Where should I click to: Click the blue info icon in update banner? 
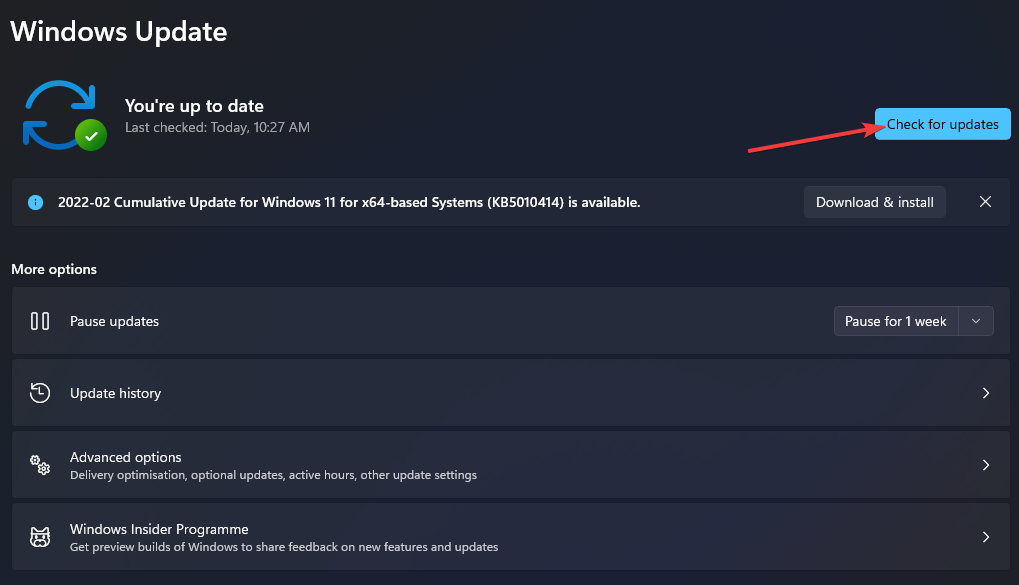36,202
